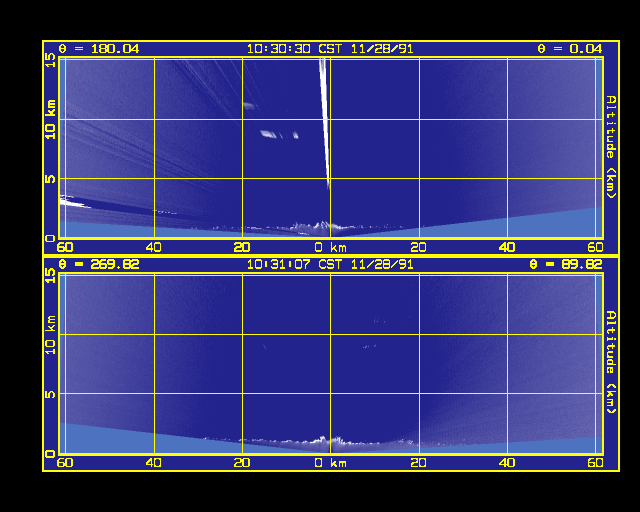Click the lower panel's "15" altitude tick label
Viewport: 640px width, 512px height.
50,276
